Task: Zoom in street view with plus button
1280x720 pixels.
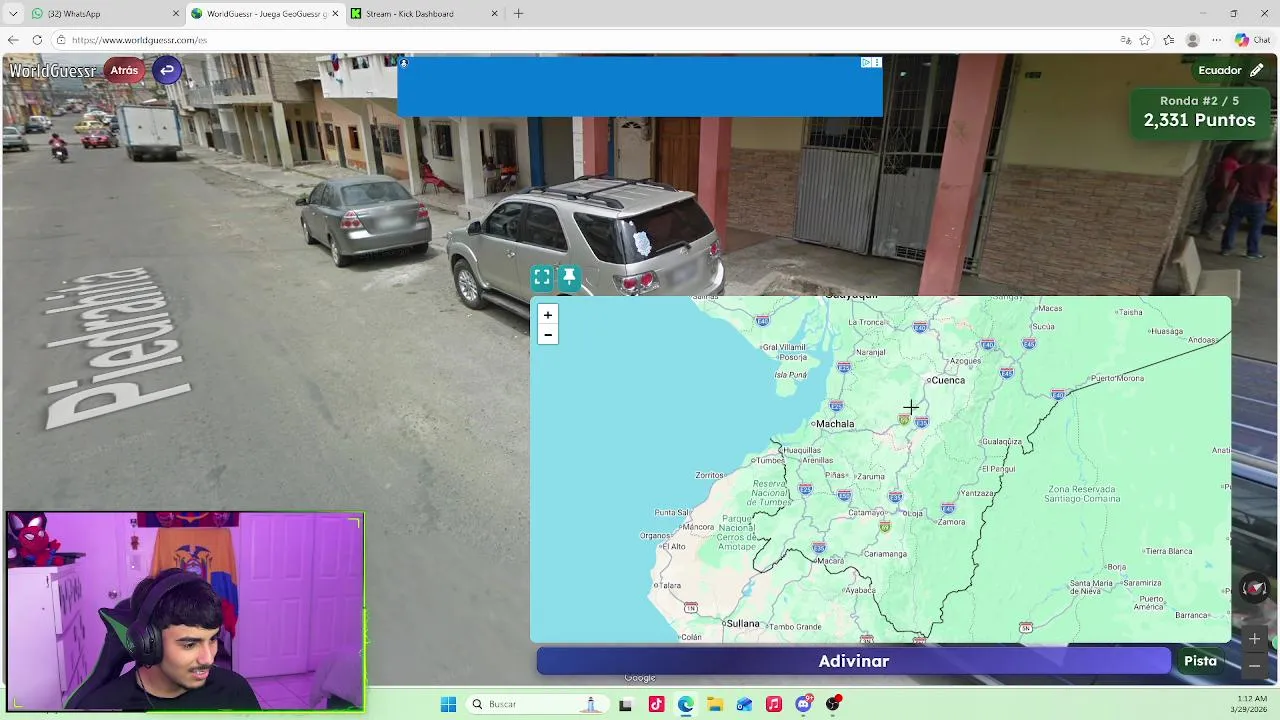Action: tap(1254, 639)
